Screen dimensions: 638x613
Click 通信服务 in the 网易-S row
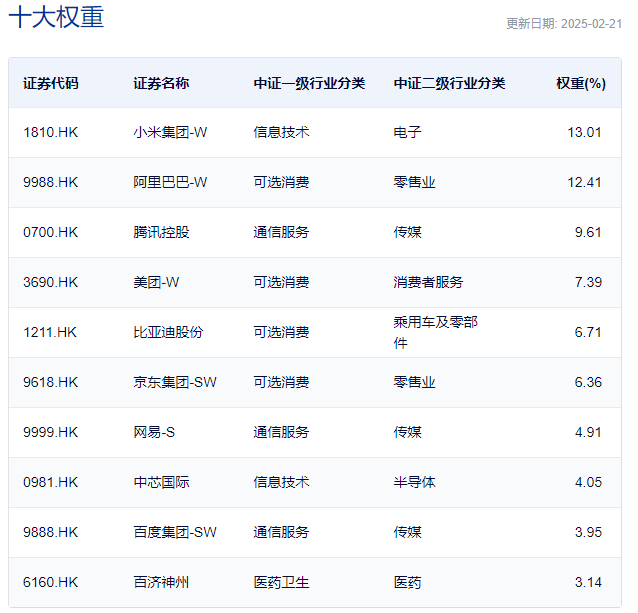pos(281,432)
